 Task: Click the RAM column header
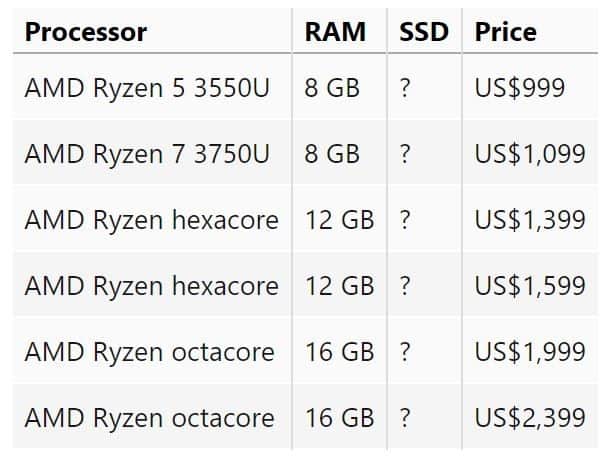(335, 32)
